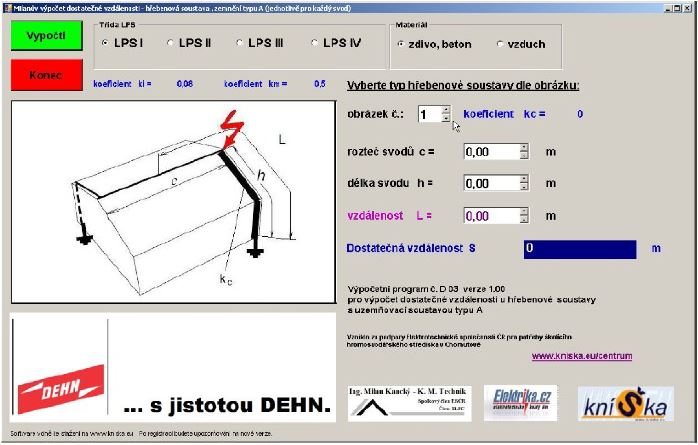Click the Elektrika.cz logo

tap(520, 403)
